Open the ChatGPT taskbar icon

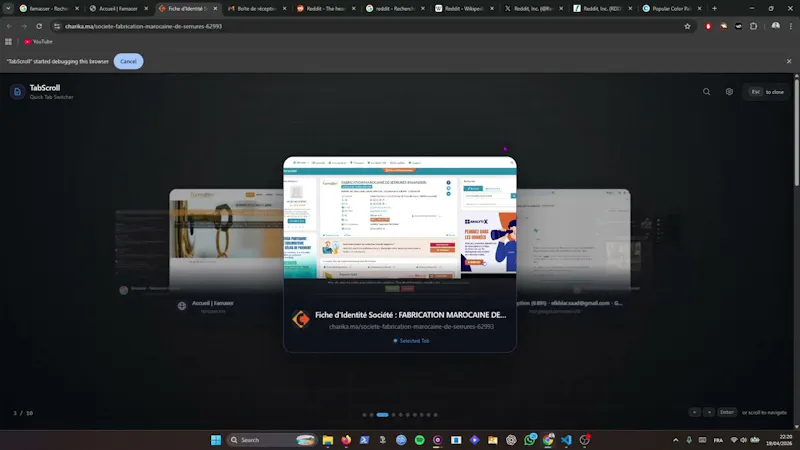pyautogui.click(x=511, y=440)
